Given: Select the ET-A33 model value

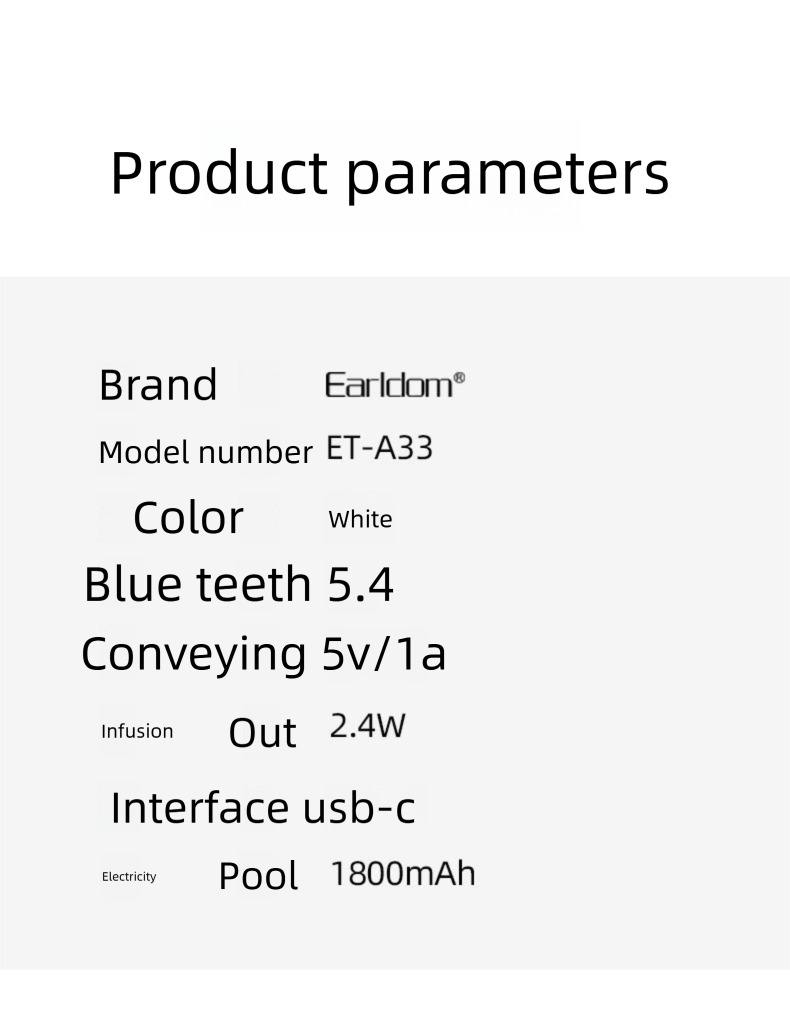Looking at the screenshot, I should 380,448.
